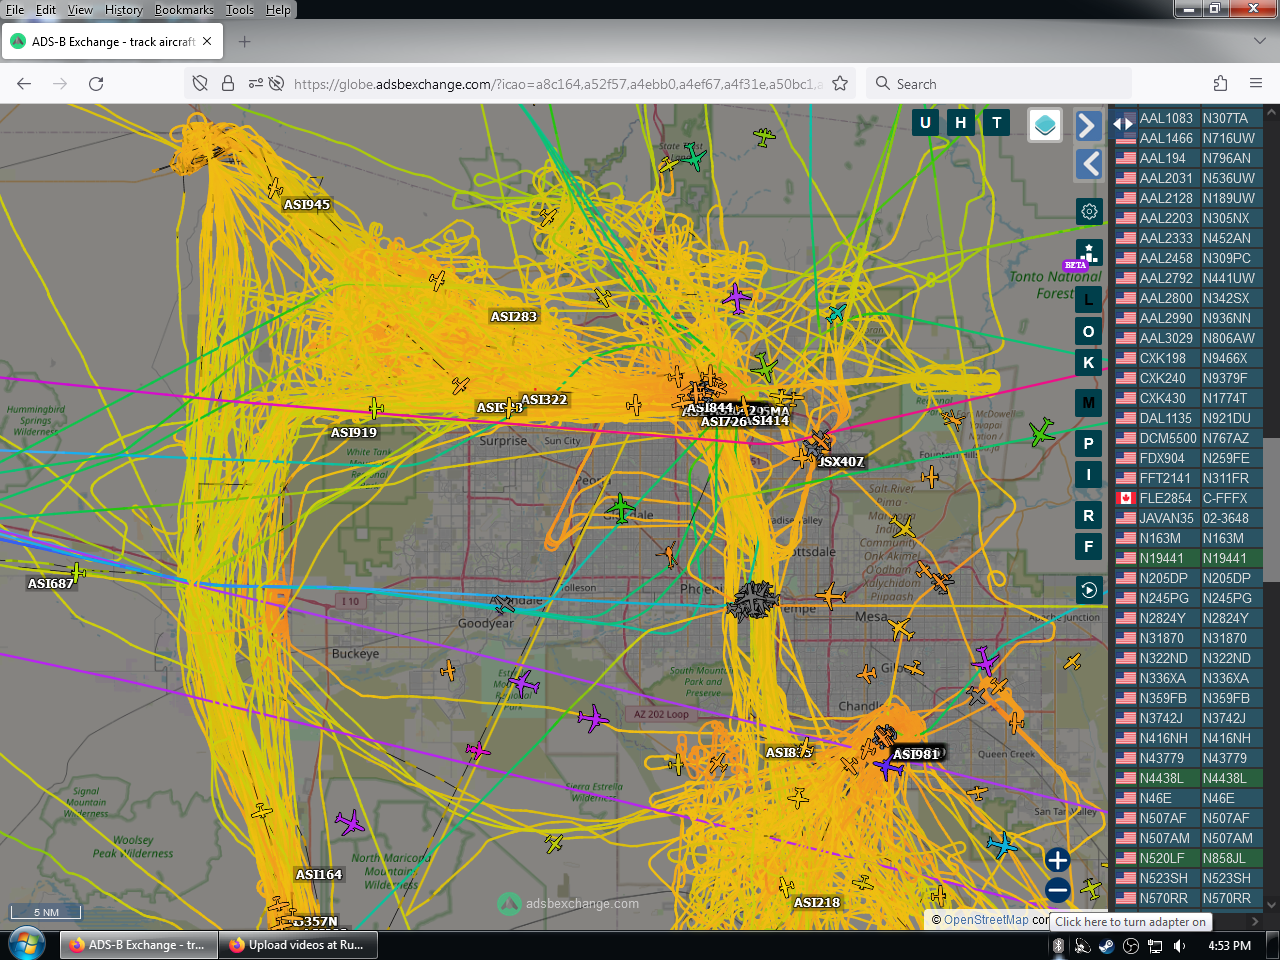Toggle sidebar with the double-arrow icon
Screen dimensions: 1280x960
coord(1123,124)
